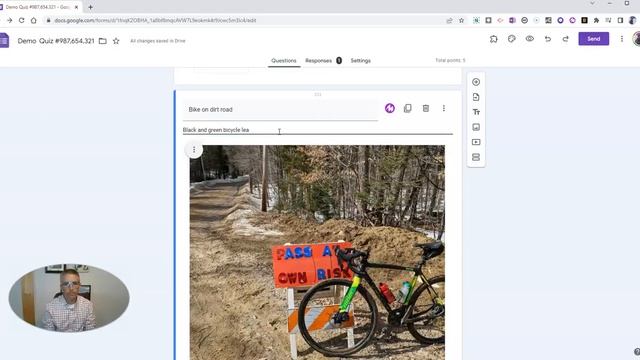Open the image options three-dot menu

[x=194, y=150]
